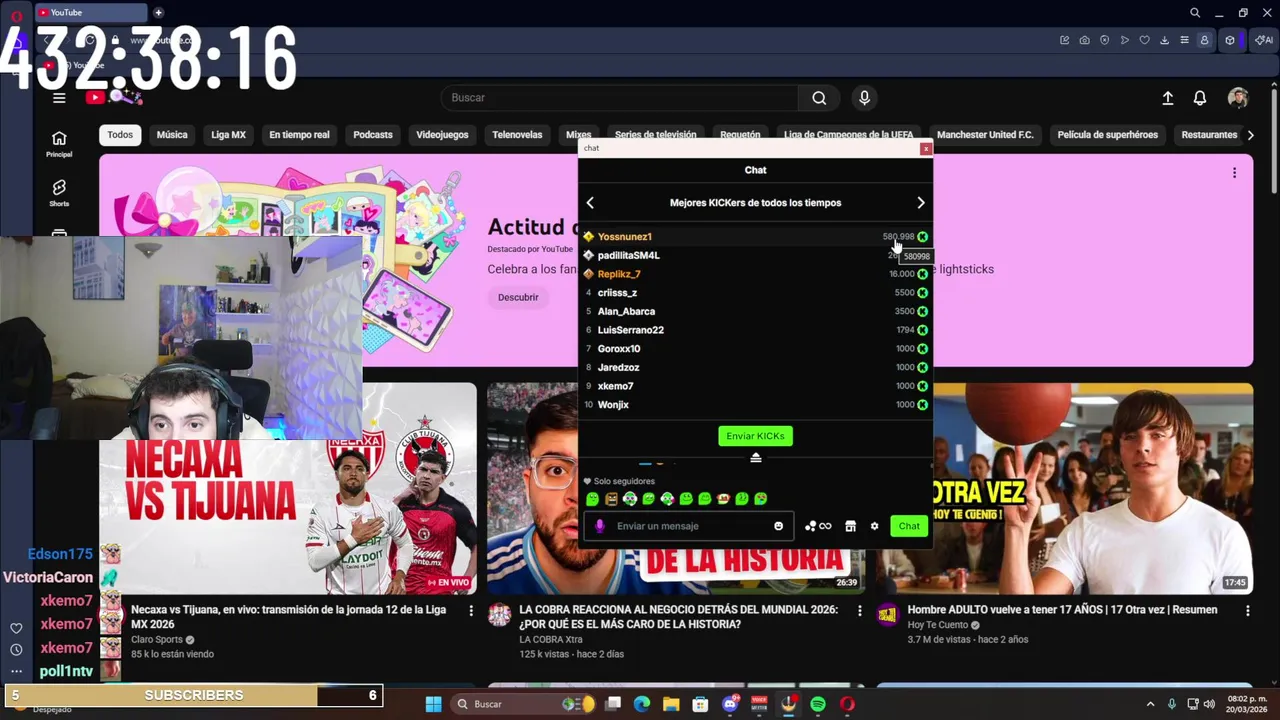Viewport: 1280px width, 720px height.
Task: Click the YouTube Buscar search field
Action: coord(620,98)
